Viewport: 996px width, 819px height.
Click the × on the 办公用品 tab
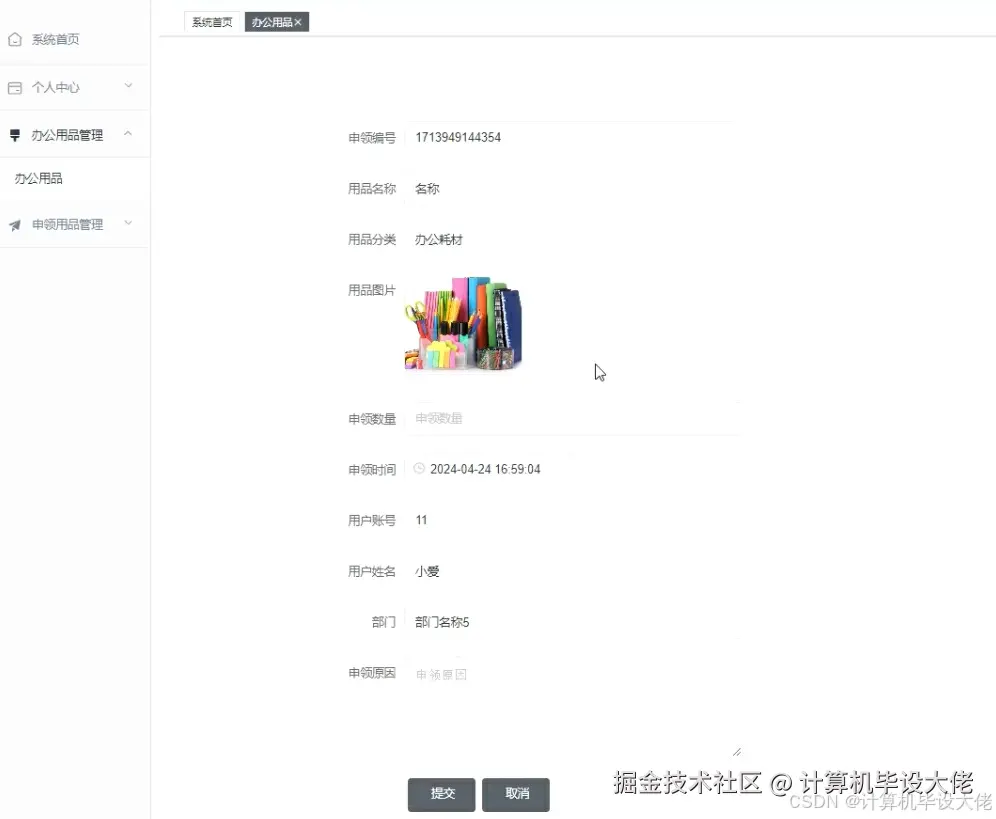(297, 21)
